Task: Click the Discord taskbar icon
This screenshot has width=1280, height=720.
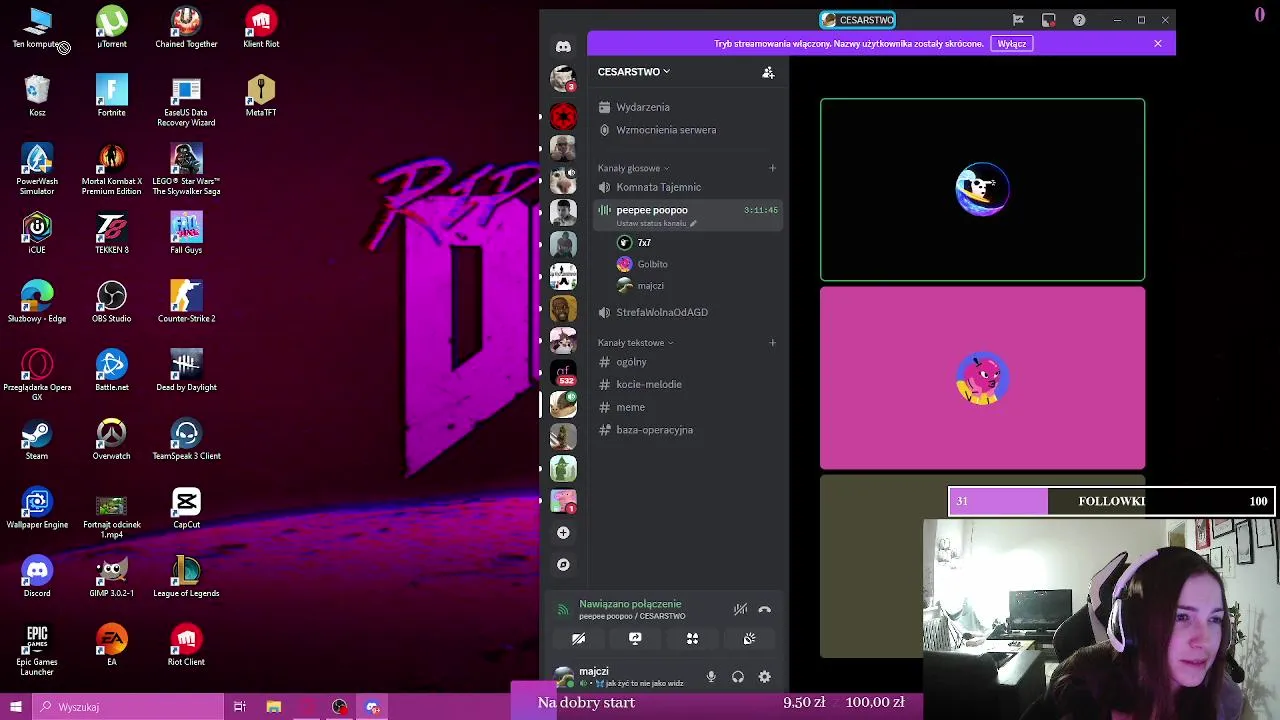Action: click(372, 707)
